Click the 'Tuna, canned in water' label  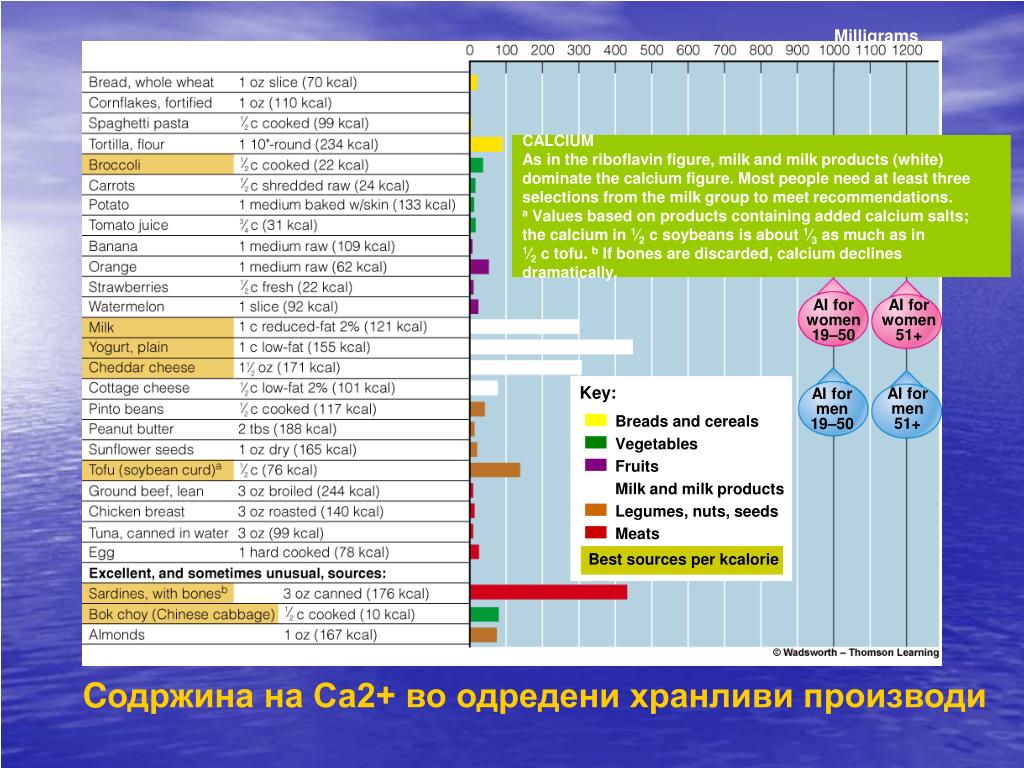click(x=159, y=533)
